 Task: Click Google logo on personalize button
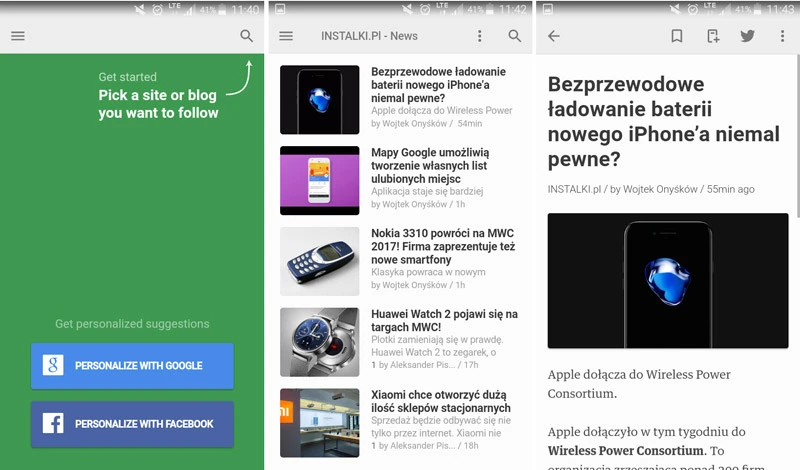pyautogui.click(x=53, y=365)
